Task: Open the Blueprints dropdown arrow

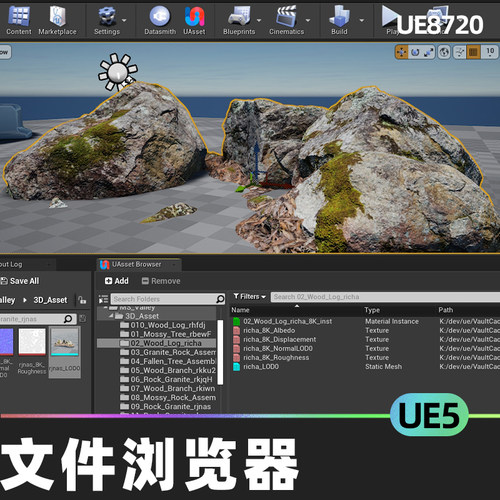Action: (x=259, y=20)
